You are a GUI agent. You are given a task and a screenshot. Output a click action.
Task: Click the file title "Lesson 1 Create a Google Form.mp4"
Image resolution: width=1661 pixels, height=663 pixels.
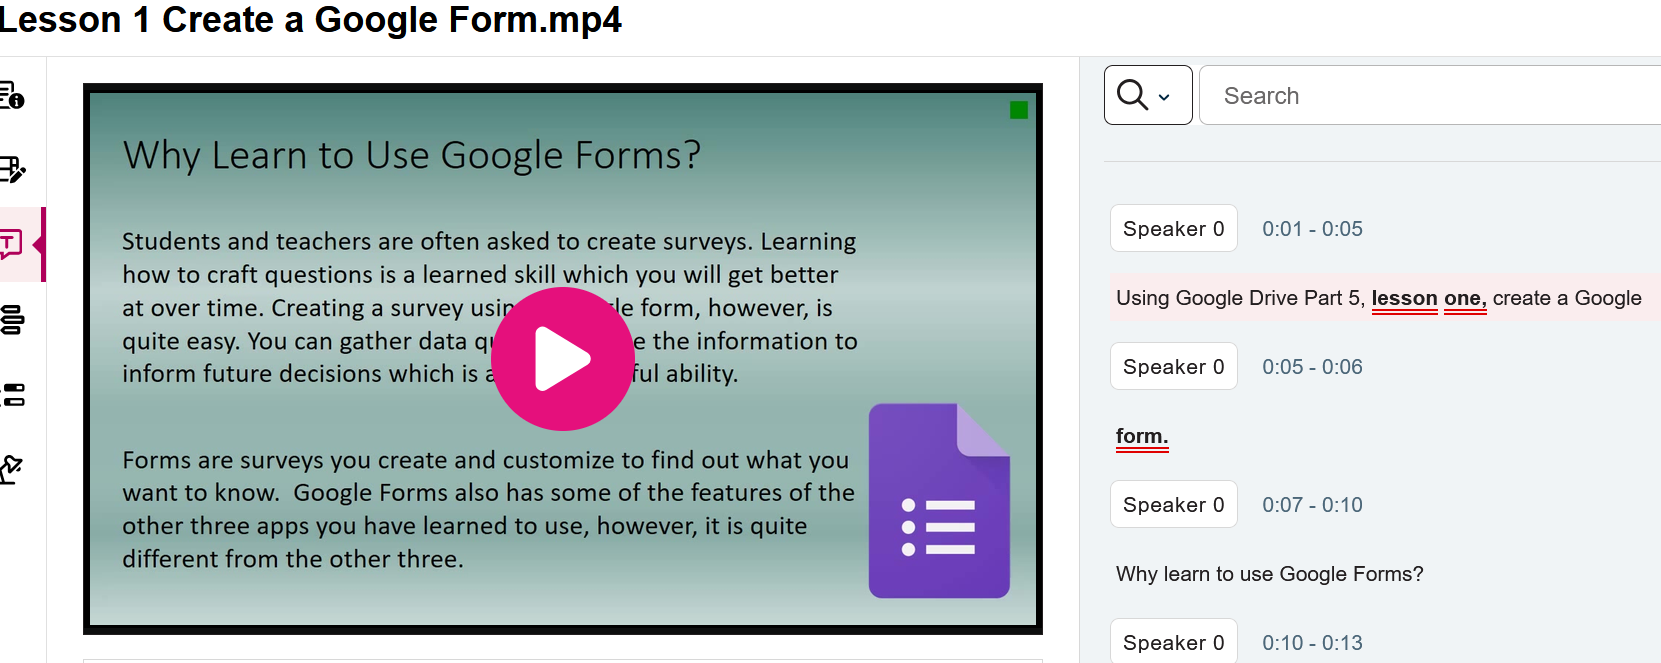coord(310,20)
